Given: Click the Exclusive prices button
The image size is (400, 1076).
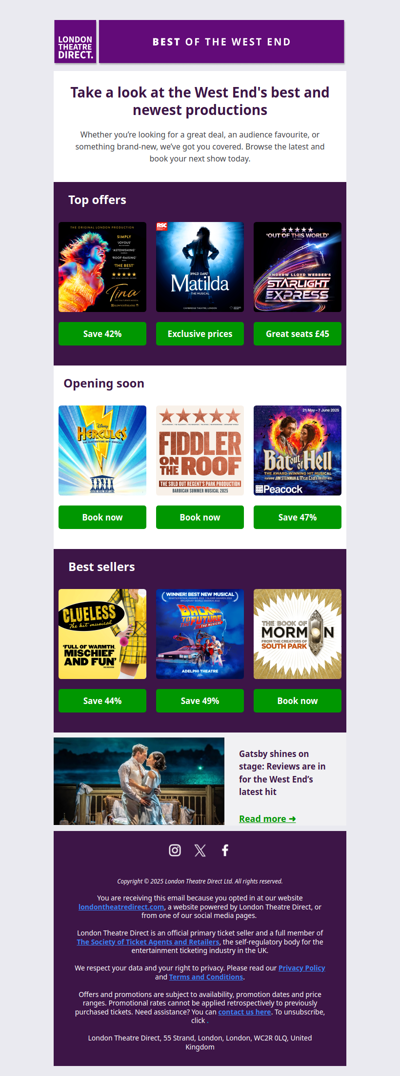Looking at the screenshot, I should [x=200, y=334].
